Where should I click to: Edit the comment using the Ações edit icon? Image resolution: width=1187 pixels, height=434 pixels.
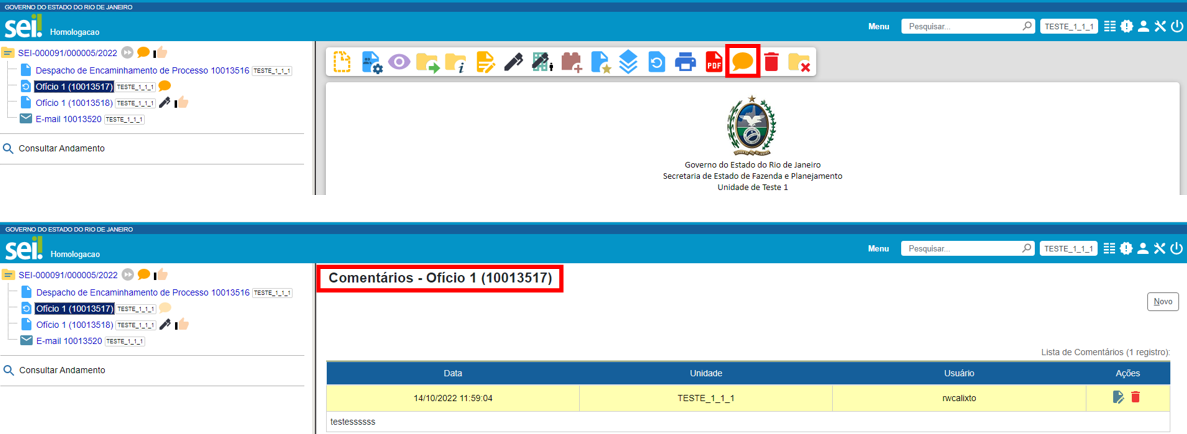(x=1118, y=398)
